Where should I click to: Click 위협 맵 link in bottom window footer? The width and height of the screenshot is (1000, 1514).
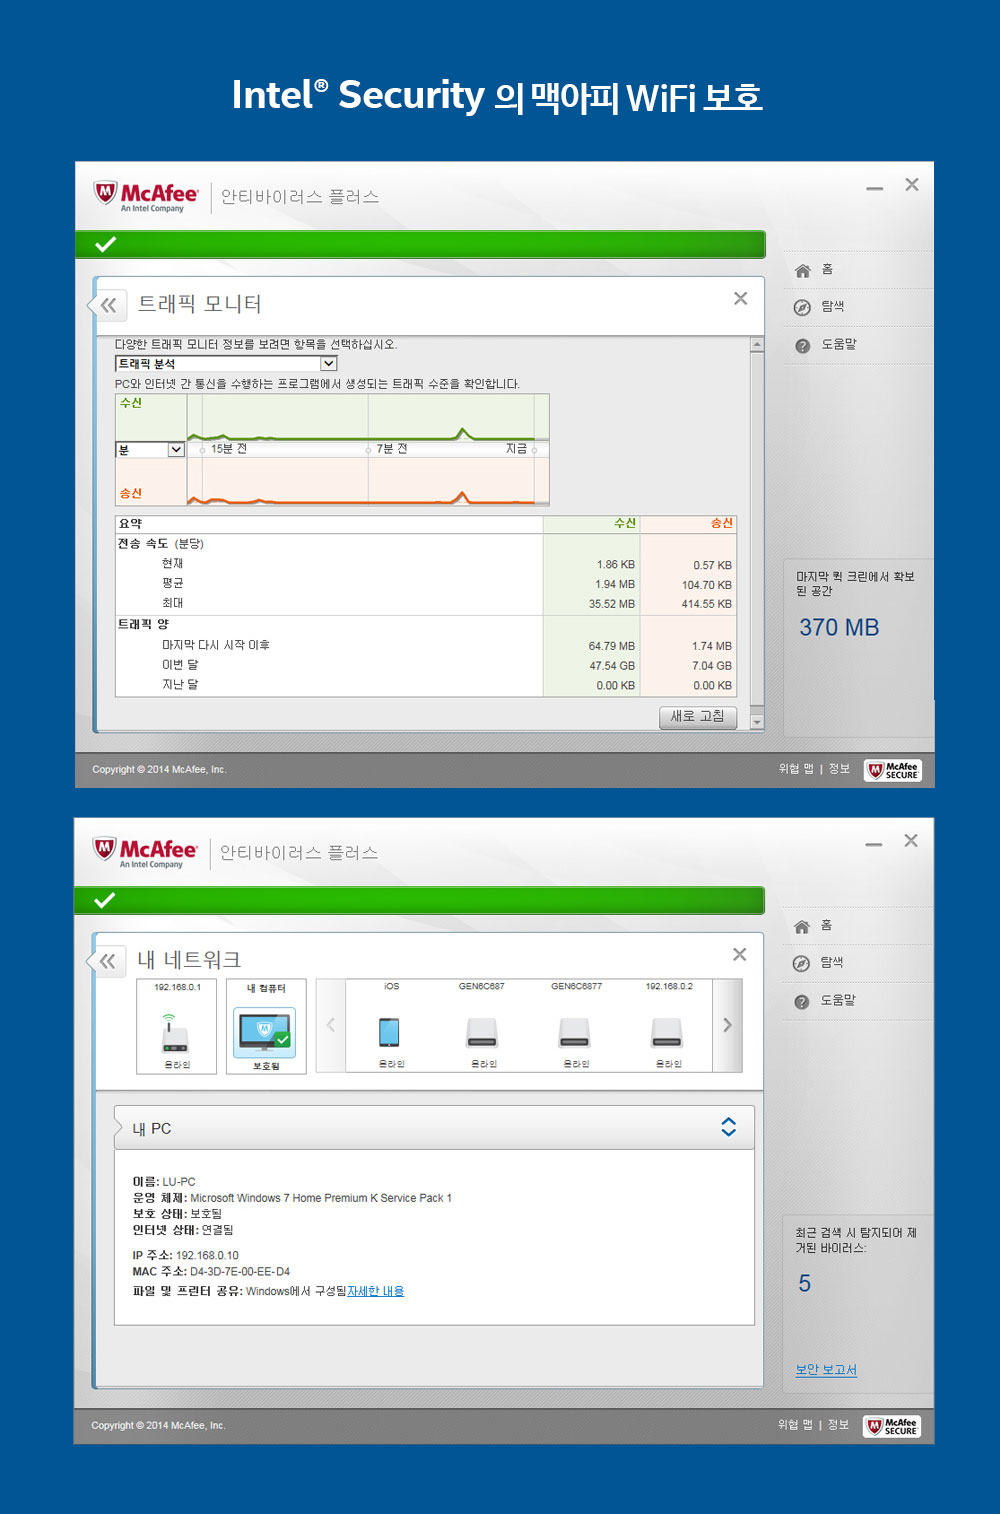(795, 1425)
